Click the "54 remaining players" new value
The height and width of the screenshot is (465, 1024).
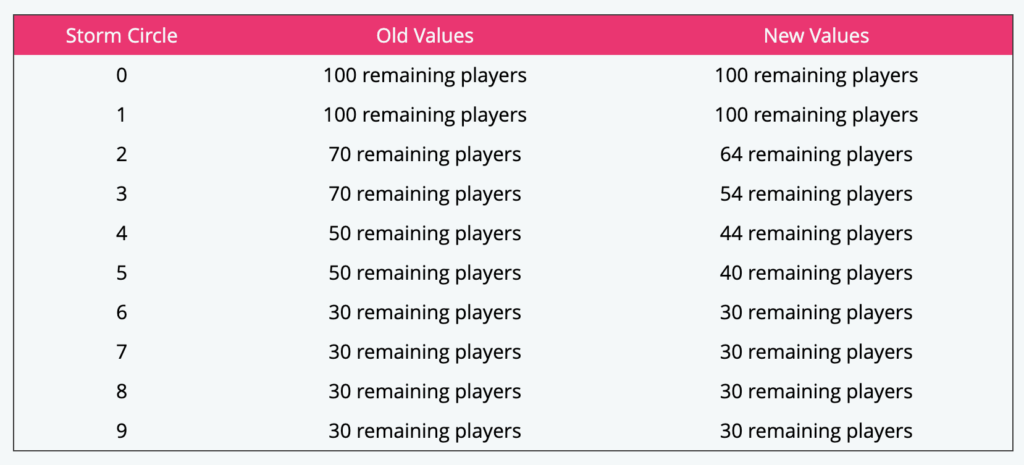pos(816,194)
